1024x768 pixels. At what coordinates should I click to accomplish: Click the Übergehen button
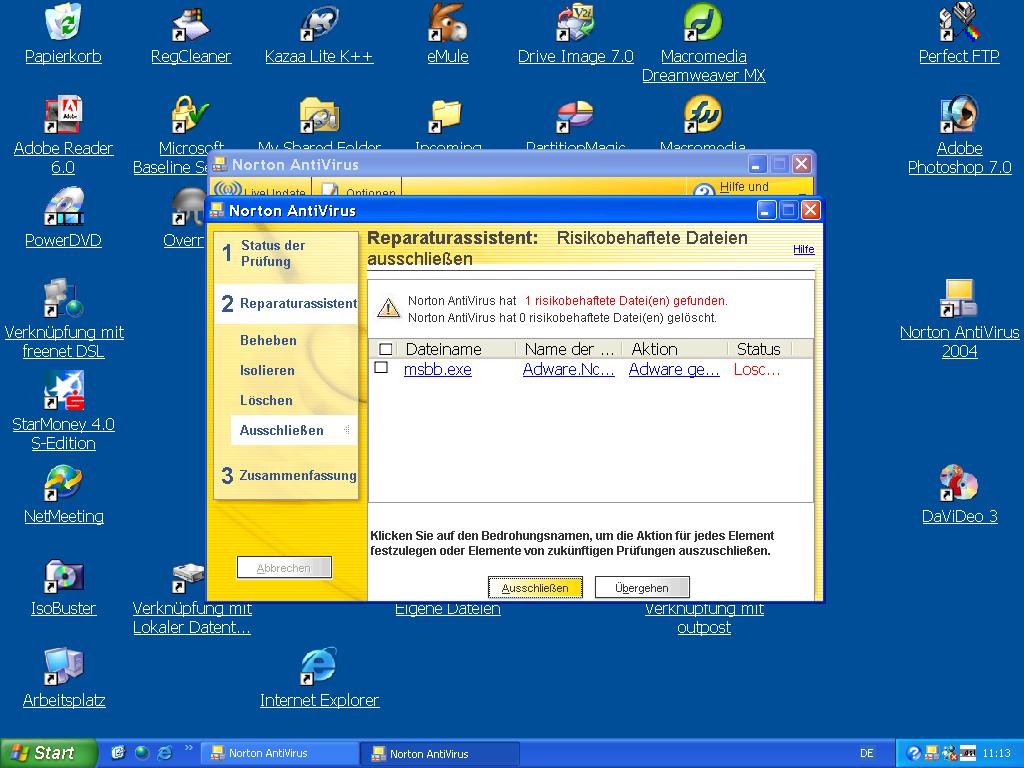tap(642, 588)
